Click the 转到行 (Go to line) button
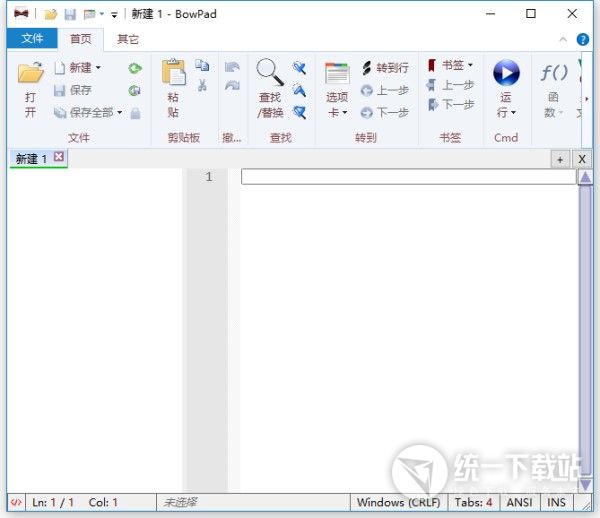600x518 pixels. [x=384, y=68]
